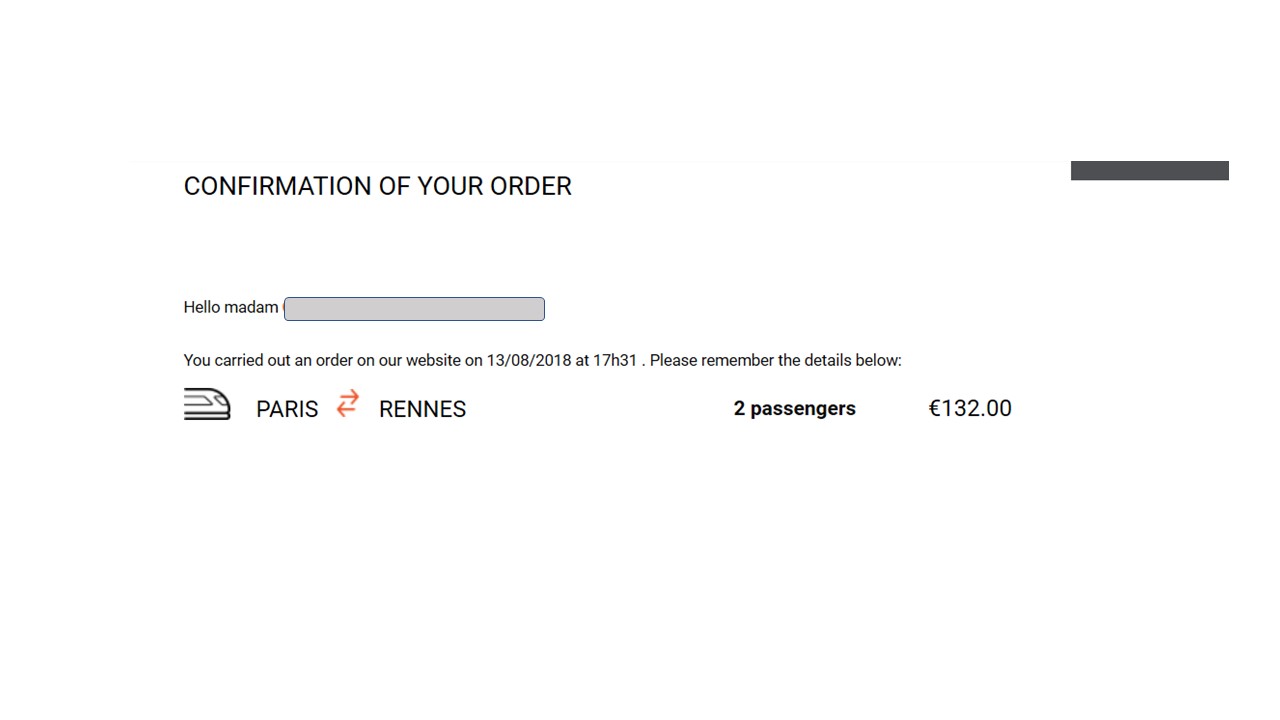Viewport: 1280px width, 720px height.
Task: Click the Hello madam greeting text
Action: (231, 307)
